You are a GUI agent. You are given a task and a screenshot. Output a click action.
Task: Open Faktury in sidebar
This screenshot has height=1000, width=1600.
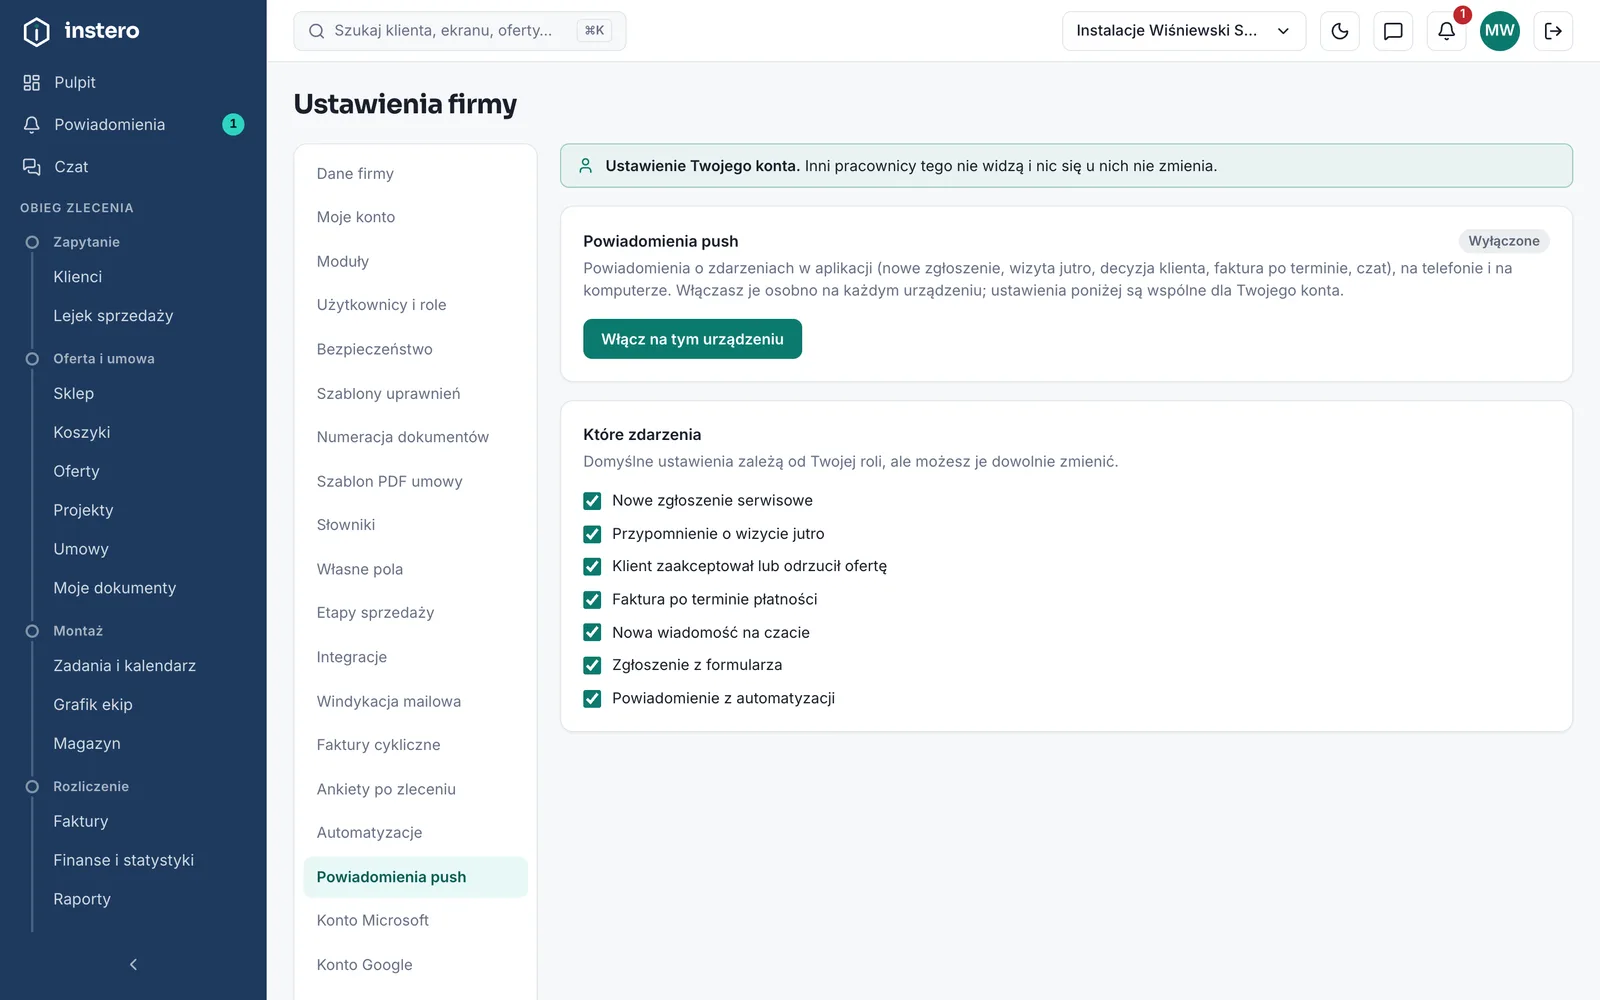81,821
